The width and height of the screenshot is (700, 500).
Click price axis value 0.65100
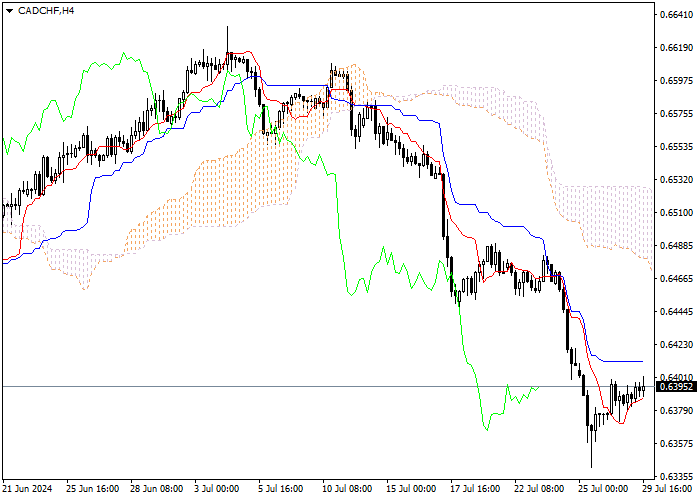tap(676, 212)
